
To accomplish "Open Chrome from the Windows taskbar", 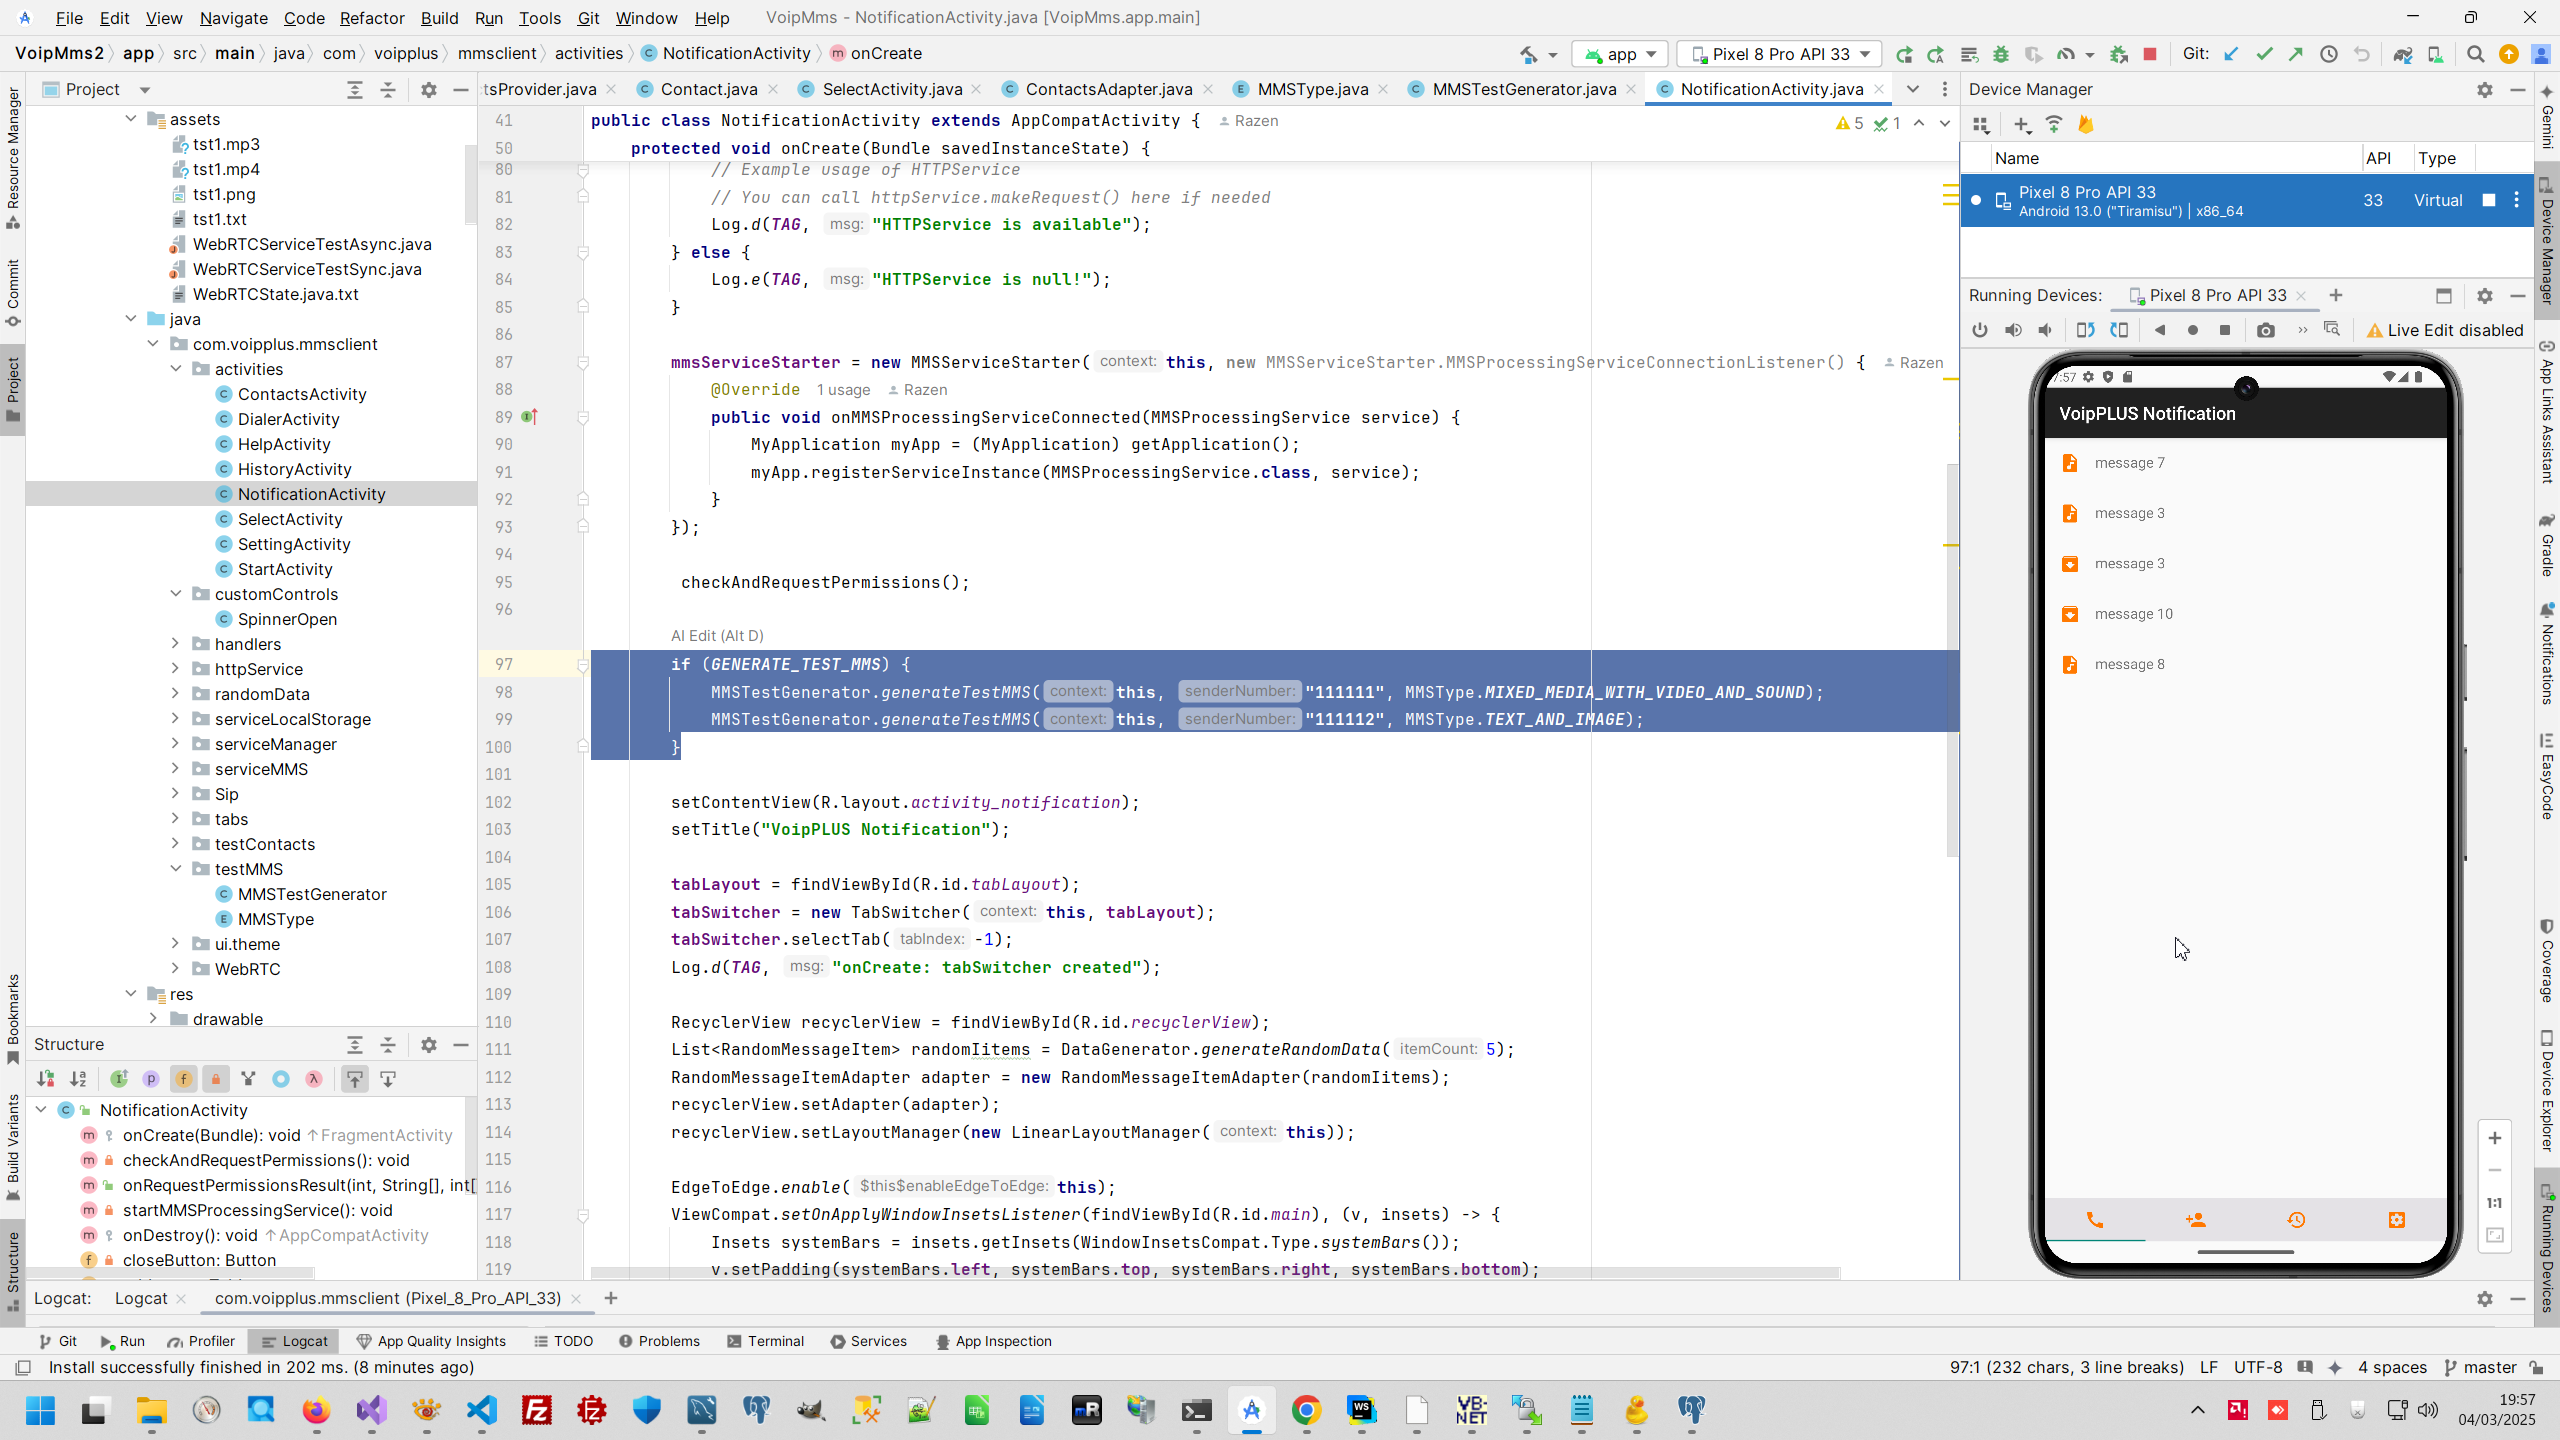I will 1306,1411.
